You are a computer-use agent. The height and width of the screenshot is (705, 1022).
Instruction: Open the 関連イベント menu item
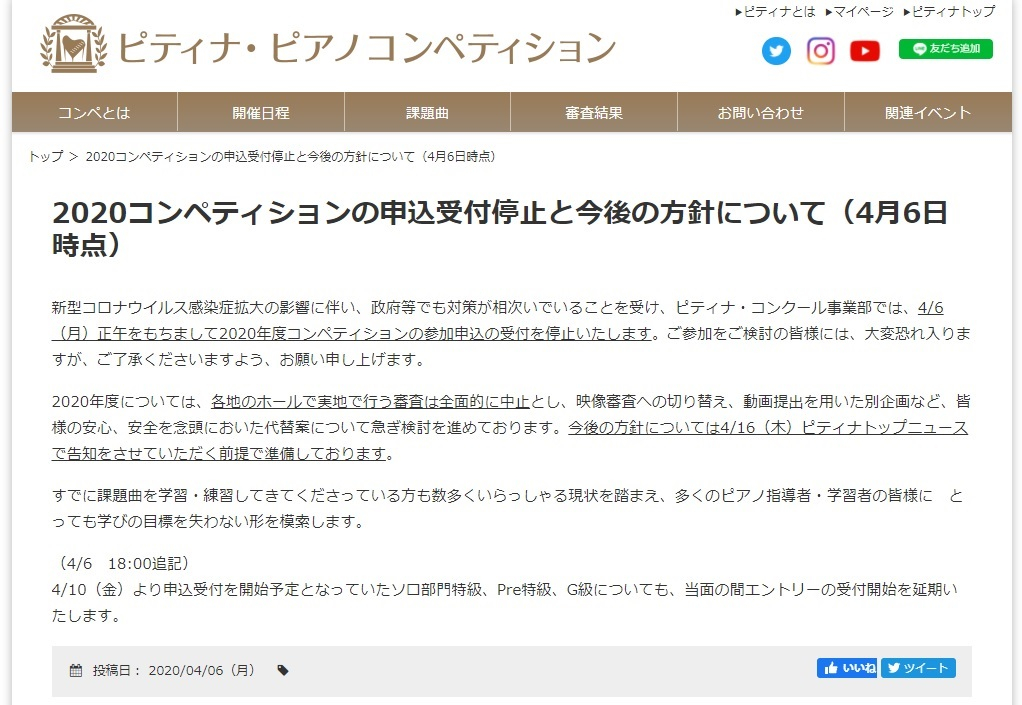pyautogui.click(x=928, y=113)
